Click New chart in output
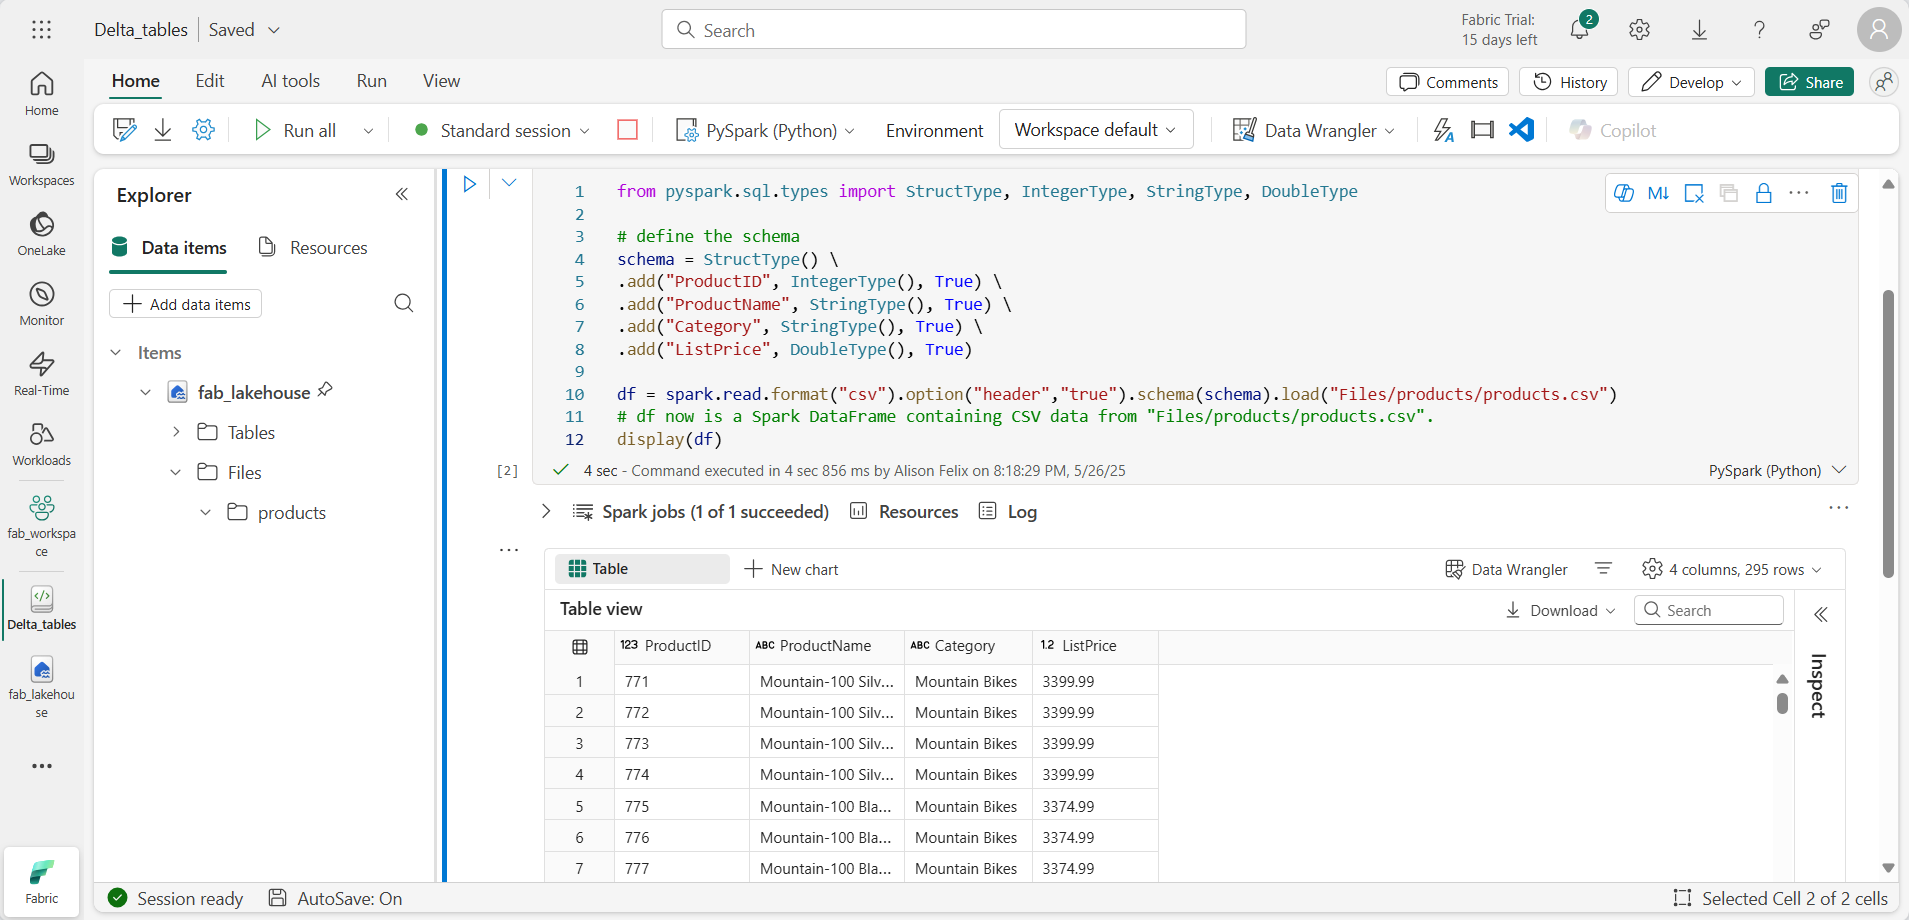Viewport: 1909px width, 920px height. pyautogui.click(x=792, y=569)
